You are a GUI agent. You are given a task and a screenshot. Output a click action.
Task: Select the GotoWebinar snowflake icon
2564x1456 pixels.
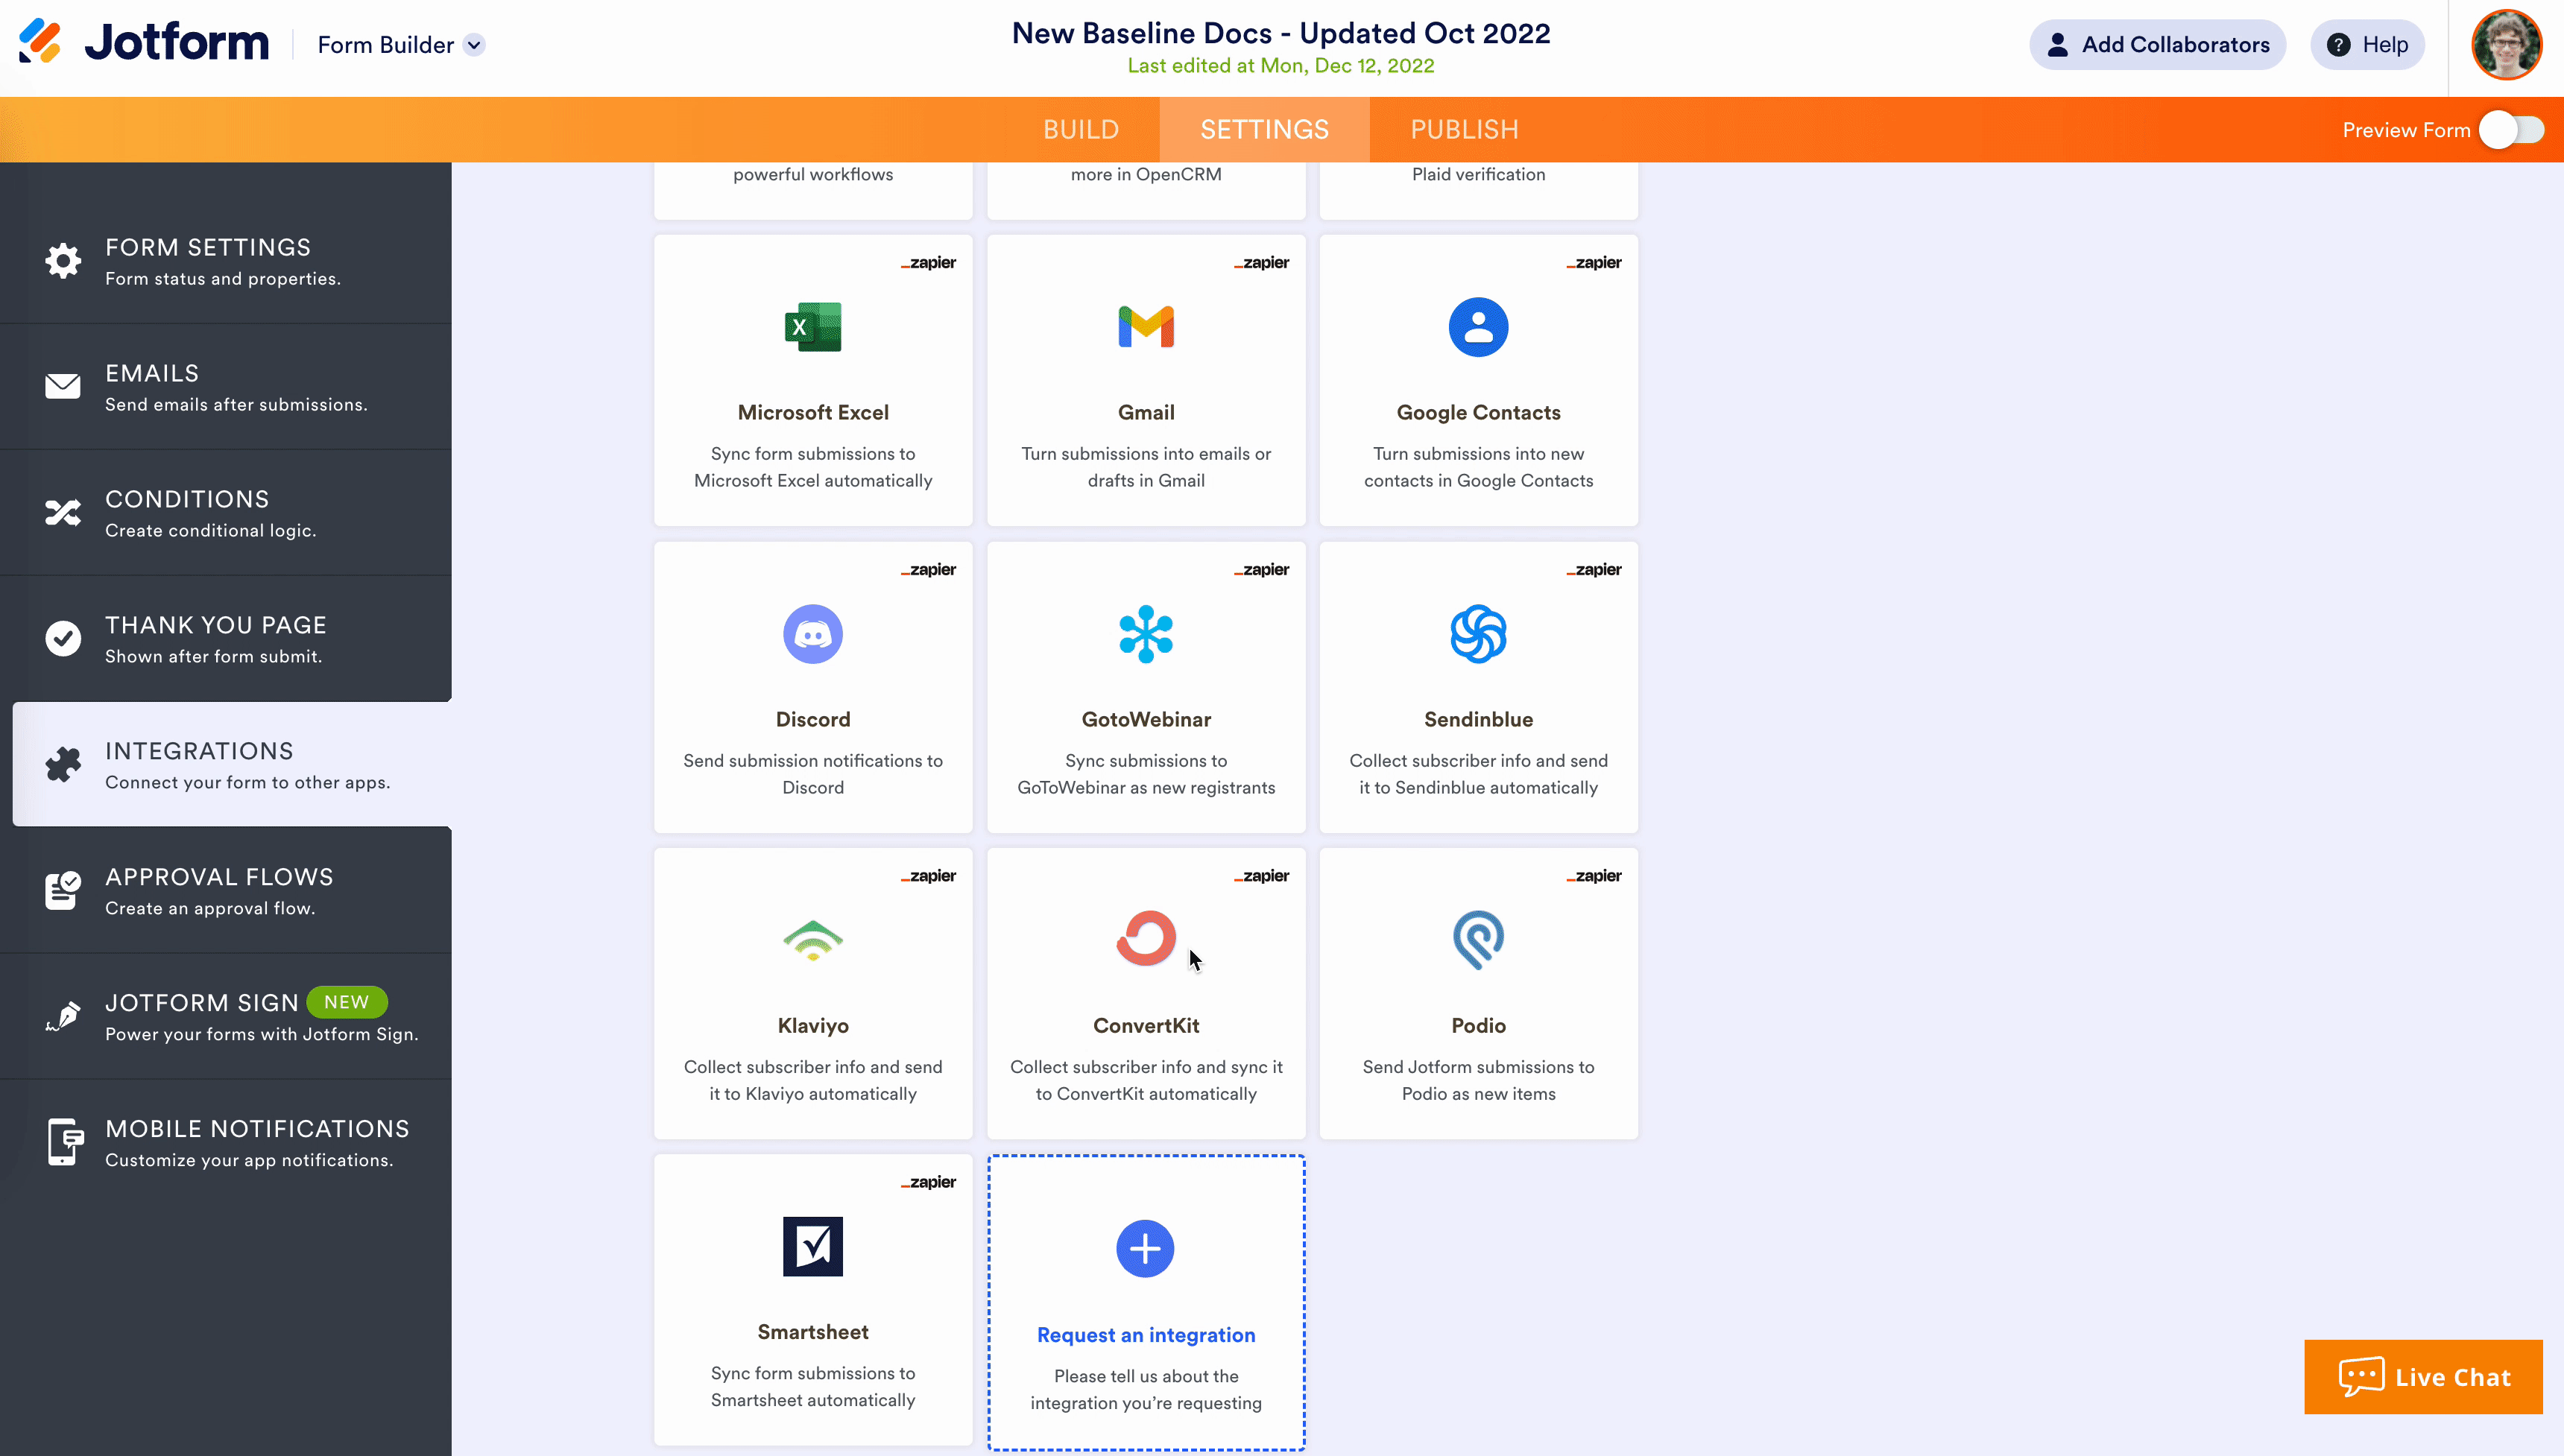tap(1146, 634)
